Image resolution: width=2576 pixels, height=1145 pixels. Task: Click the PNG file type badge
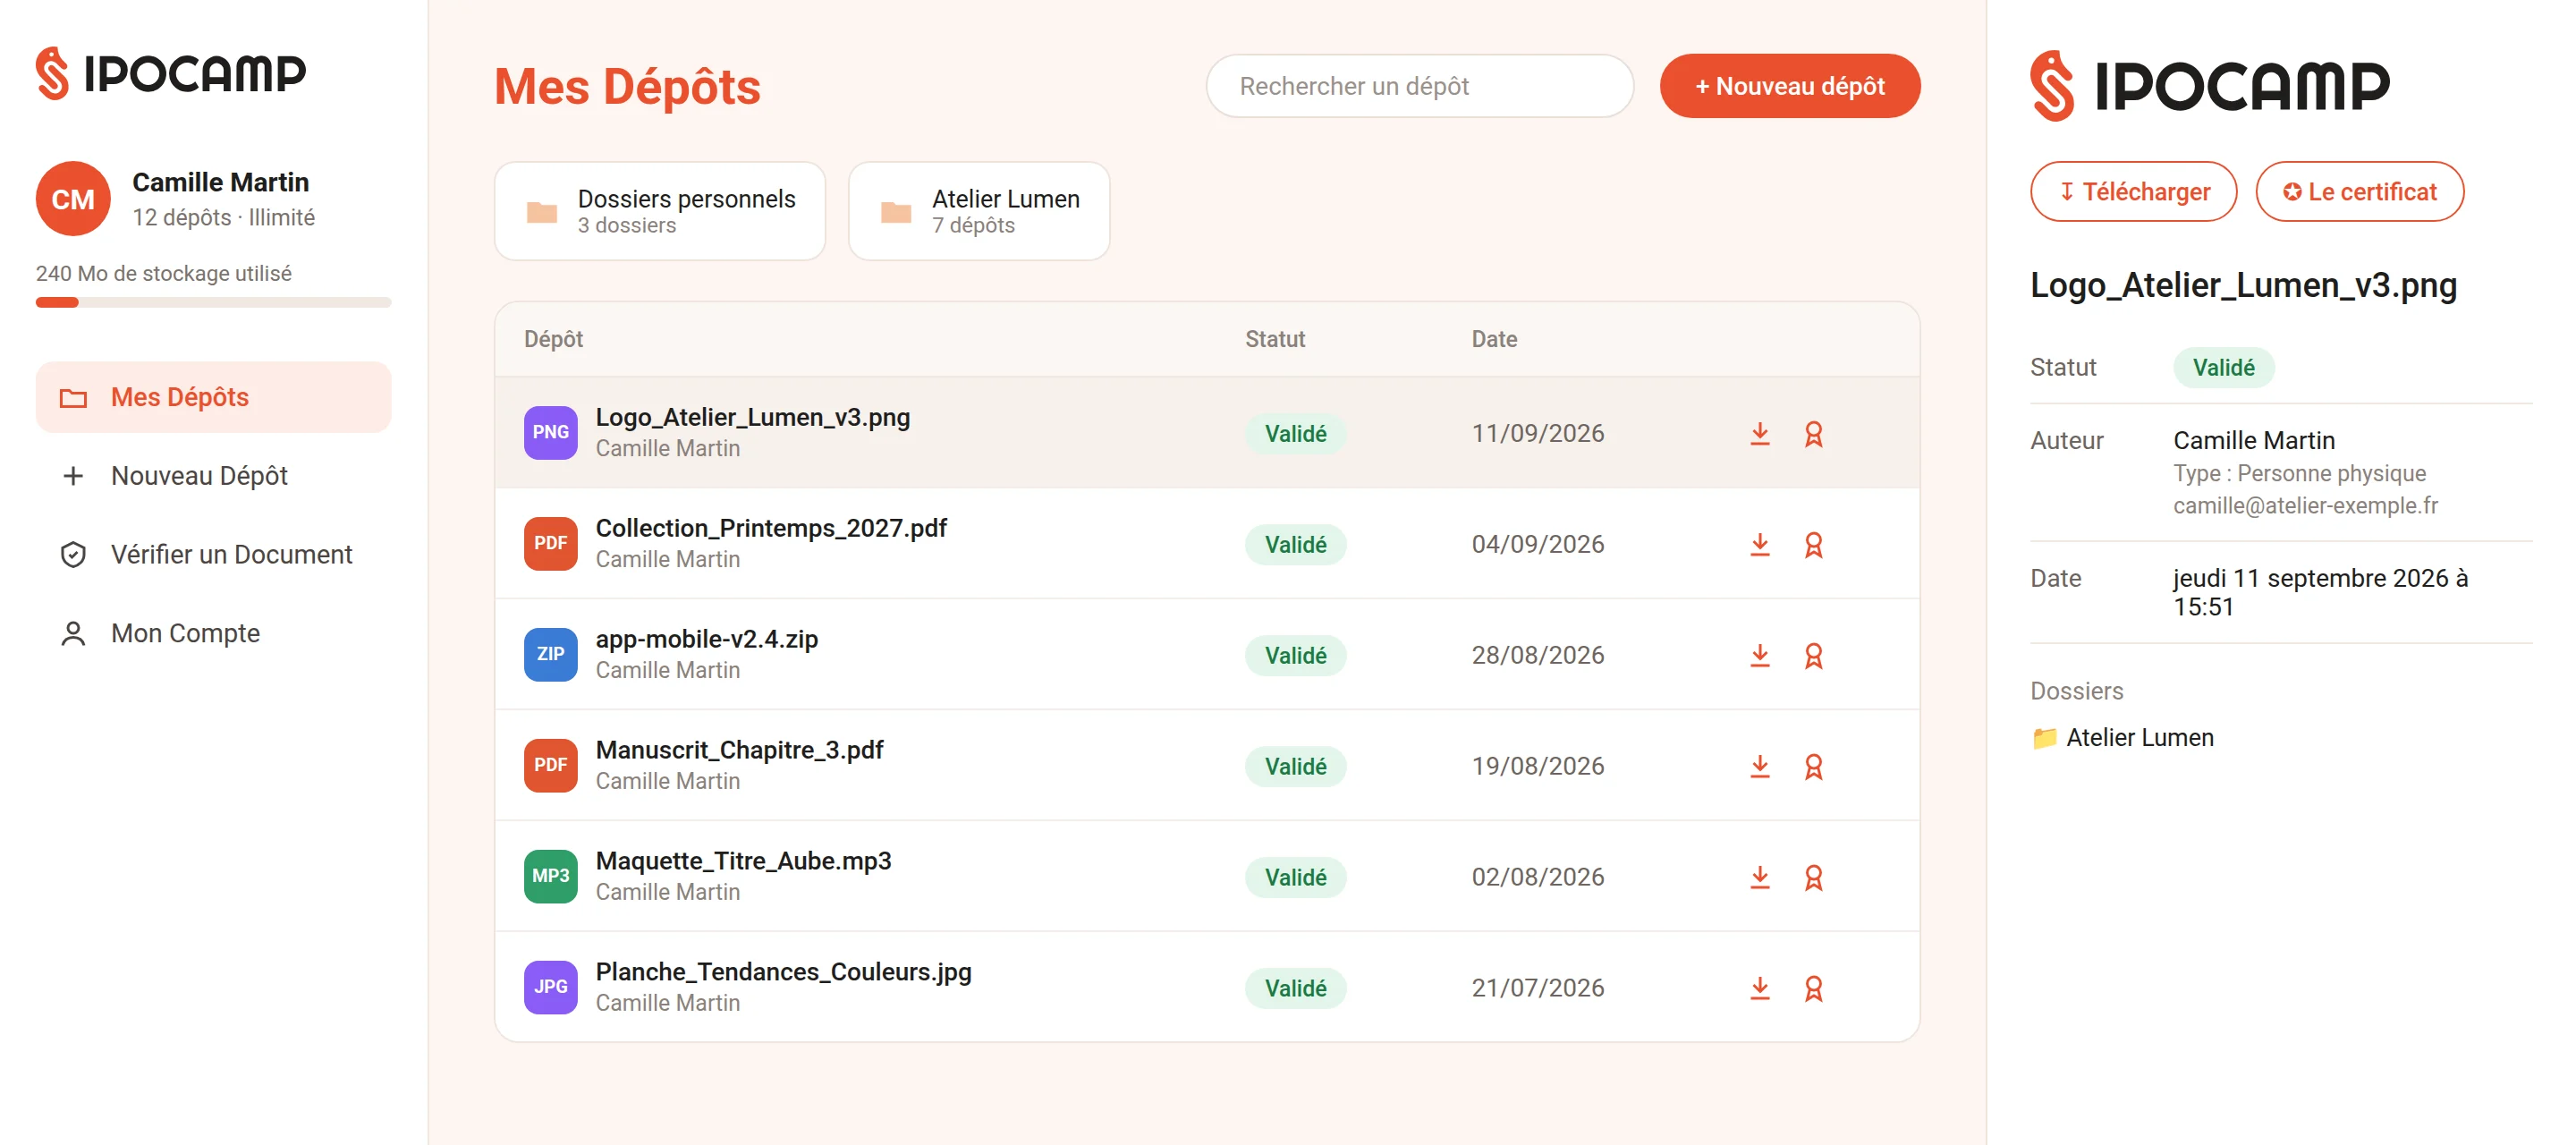tap(550, 432)
